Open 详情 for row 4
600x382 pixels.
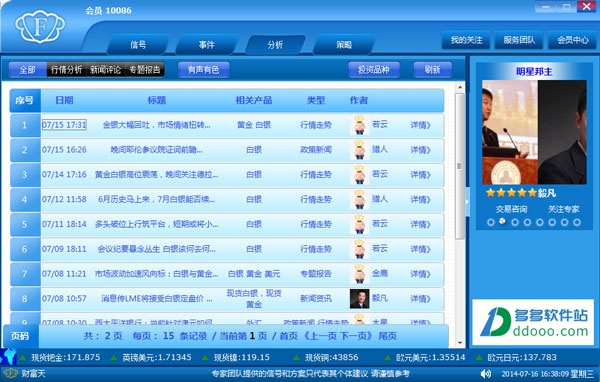[421, 199]
